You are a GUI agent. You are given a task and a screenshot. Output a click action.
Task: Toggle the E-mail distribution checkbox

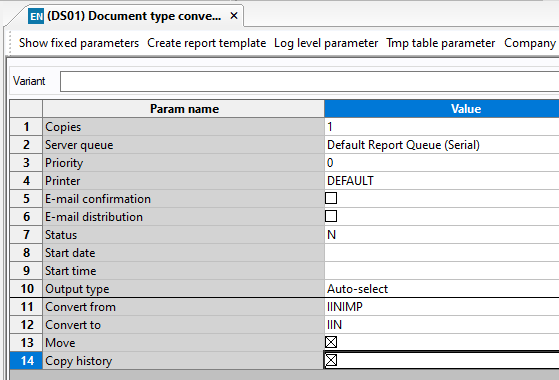click(x=331, y=216)
